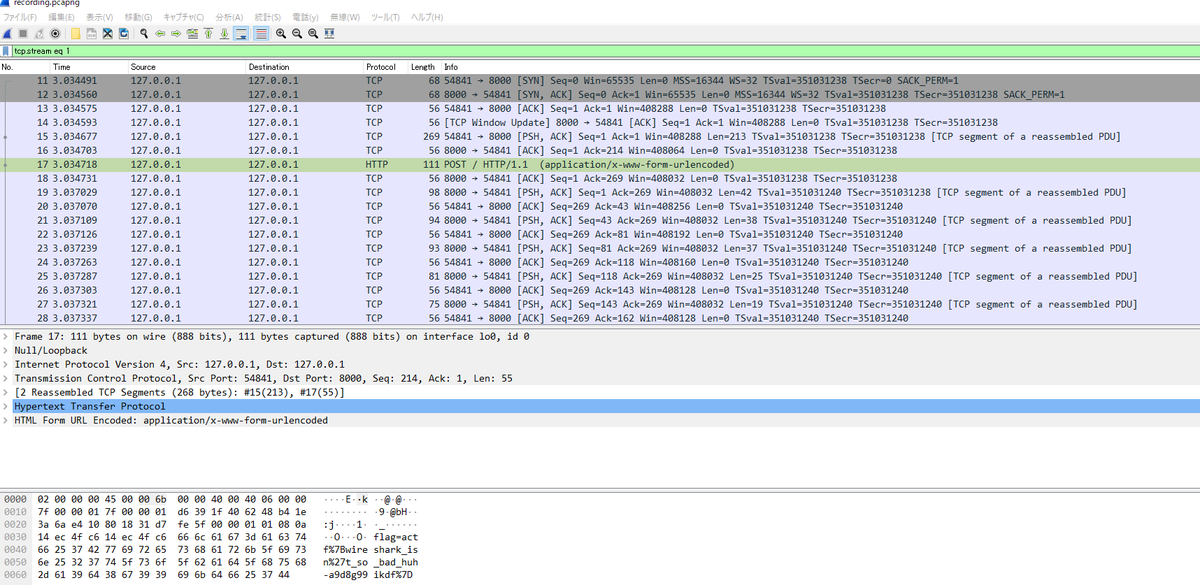
Task: Find a packet with magnifier icon
Action: pos(144,34)
